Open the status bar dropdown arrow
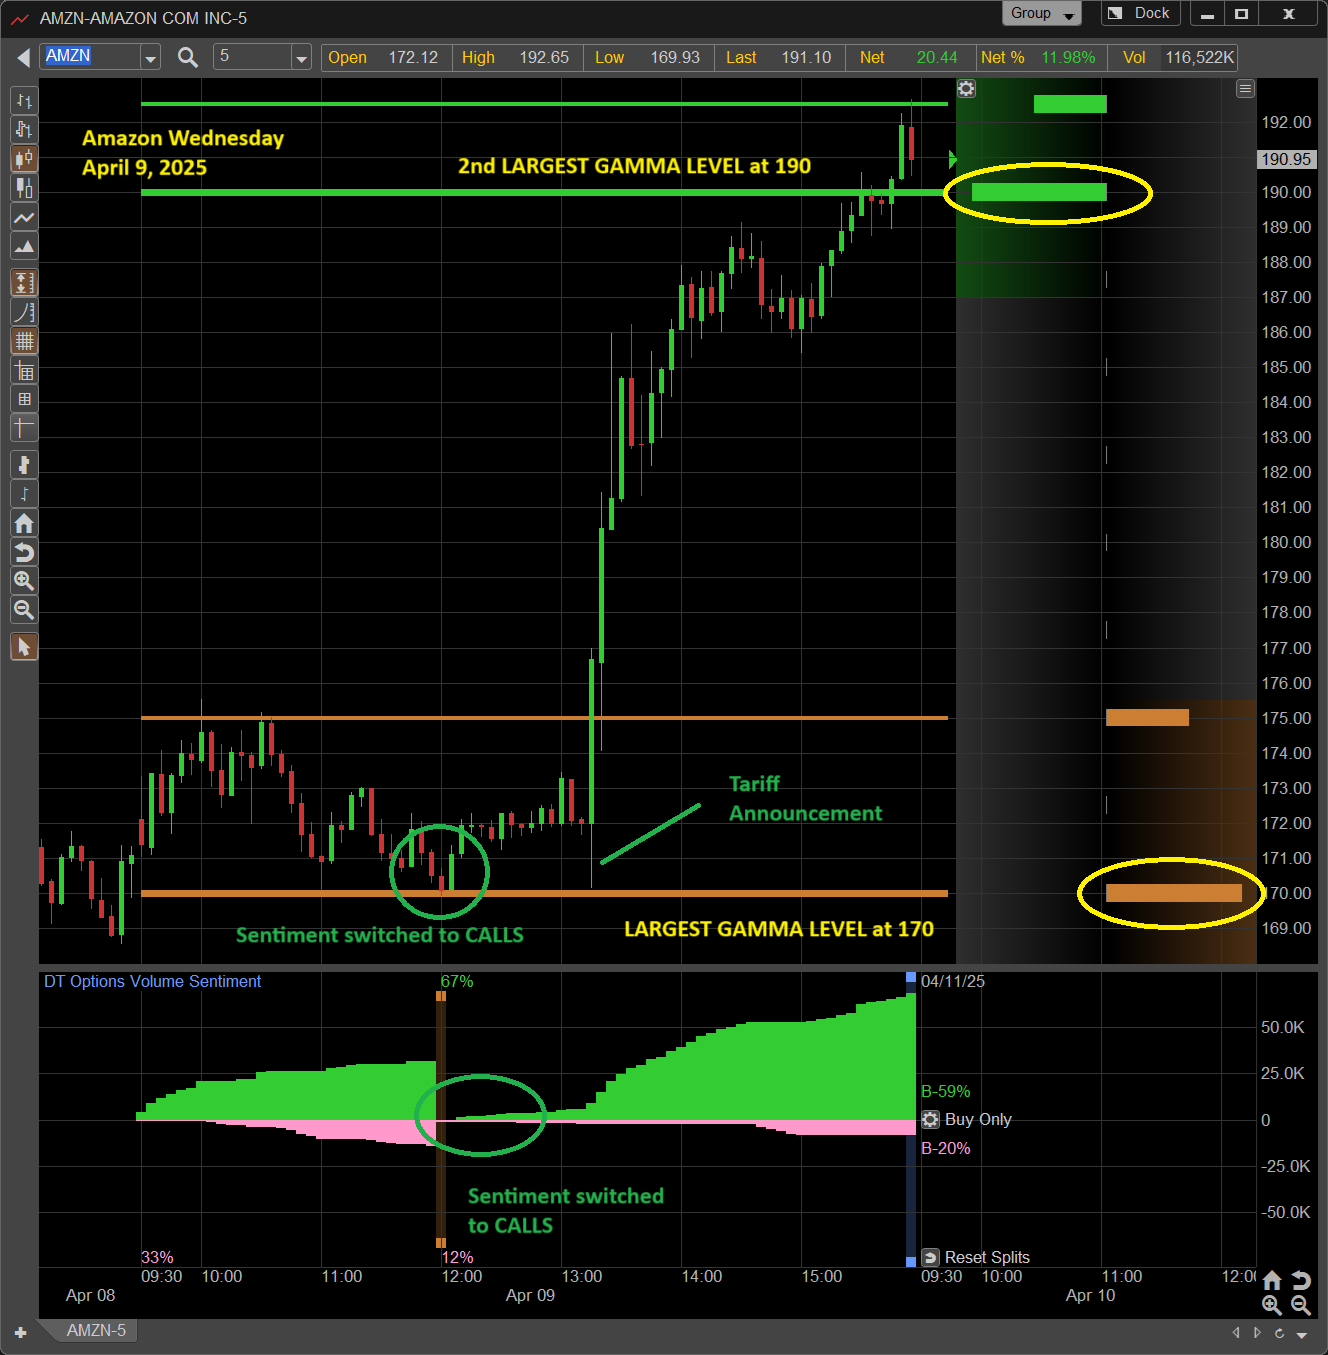 (1302, 1334)
